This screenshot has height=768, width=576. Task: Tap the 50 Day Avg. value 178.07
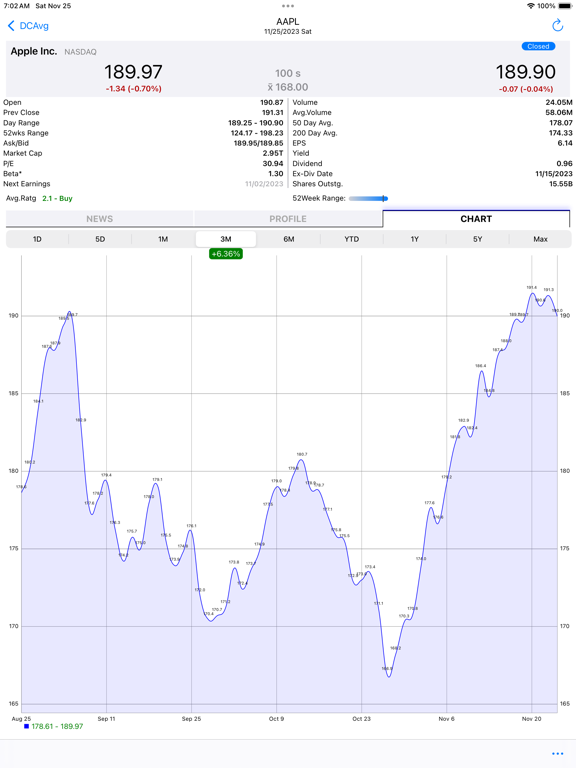pyautogui.click(x=561, y=123)
